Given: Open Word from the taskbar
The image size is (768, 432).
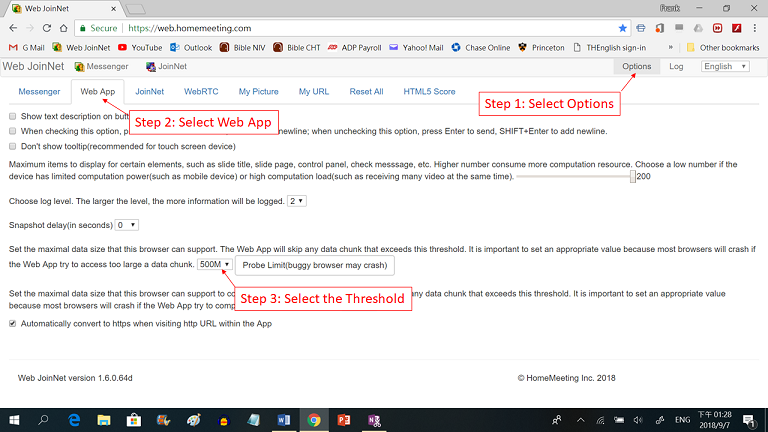Looking at the screenshot, I should pyautogui.click(x=283, y=420).
